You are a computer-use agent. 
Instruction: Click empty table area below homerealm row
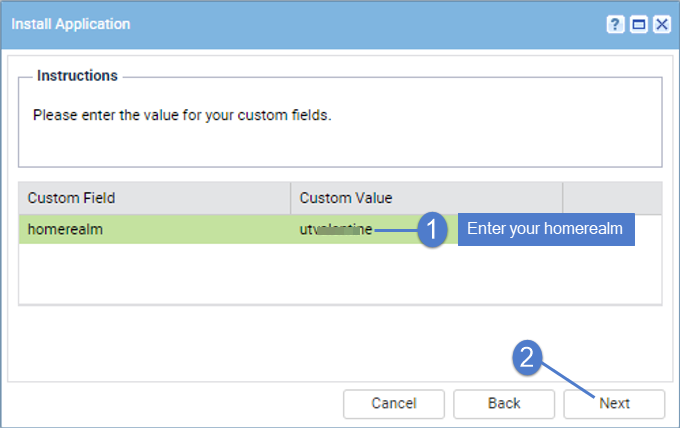(340, 274)
